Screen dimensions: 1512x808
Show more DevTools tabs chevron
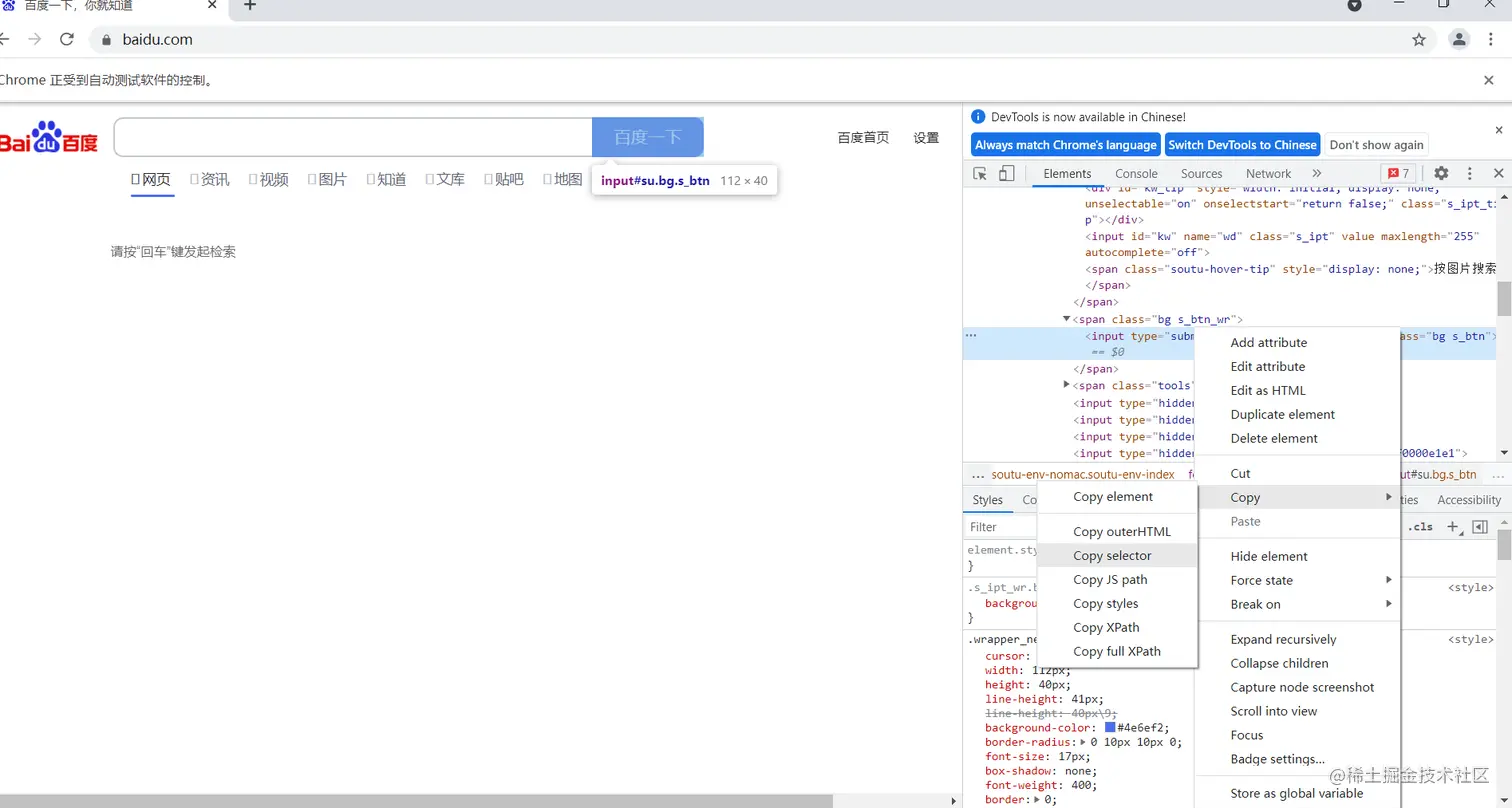(1317, 173)
